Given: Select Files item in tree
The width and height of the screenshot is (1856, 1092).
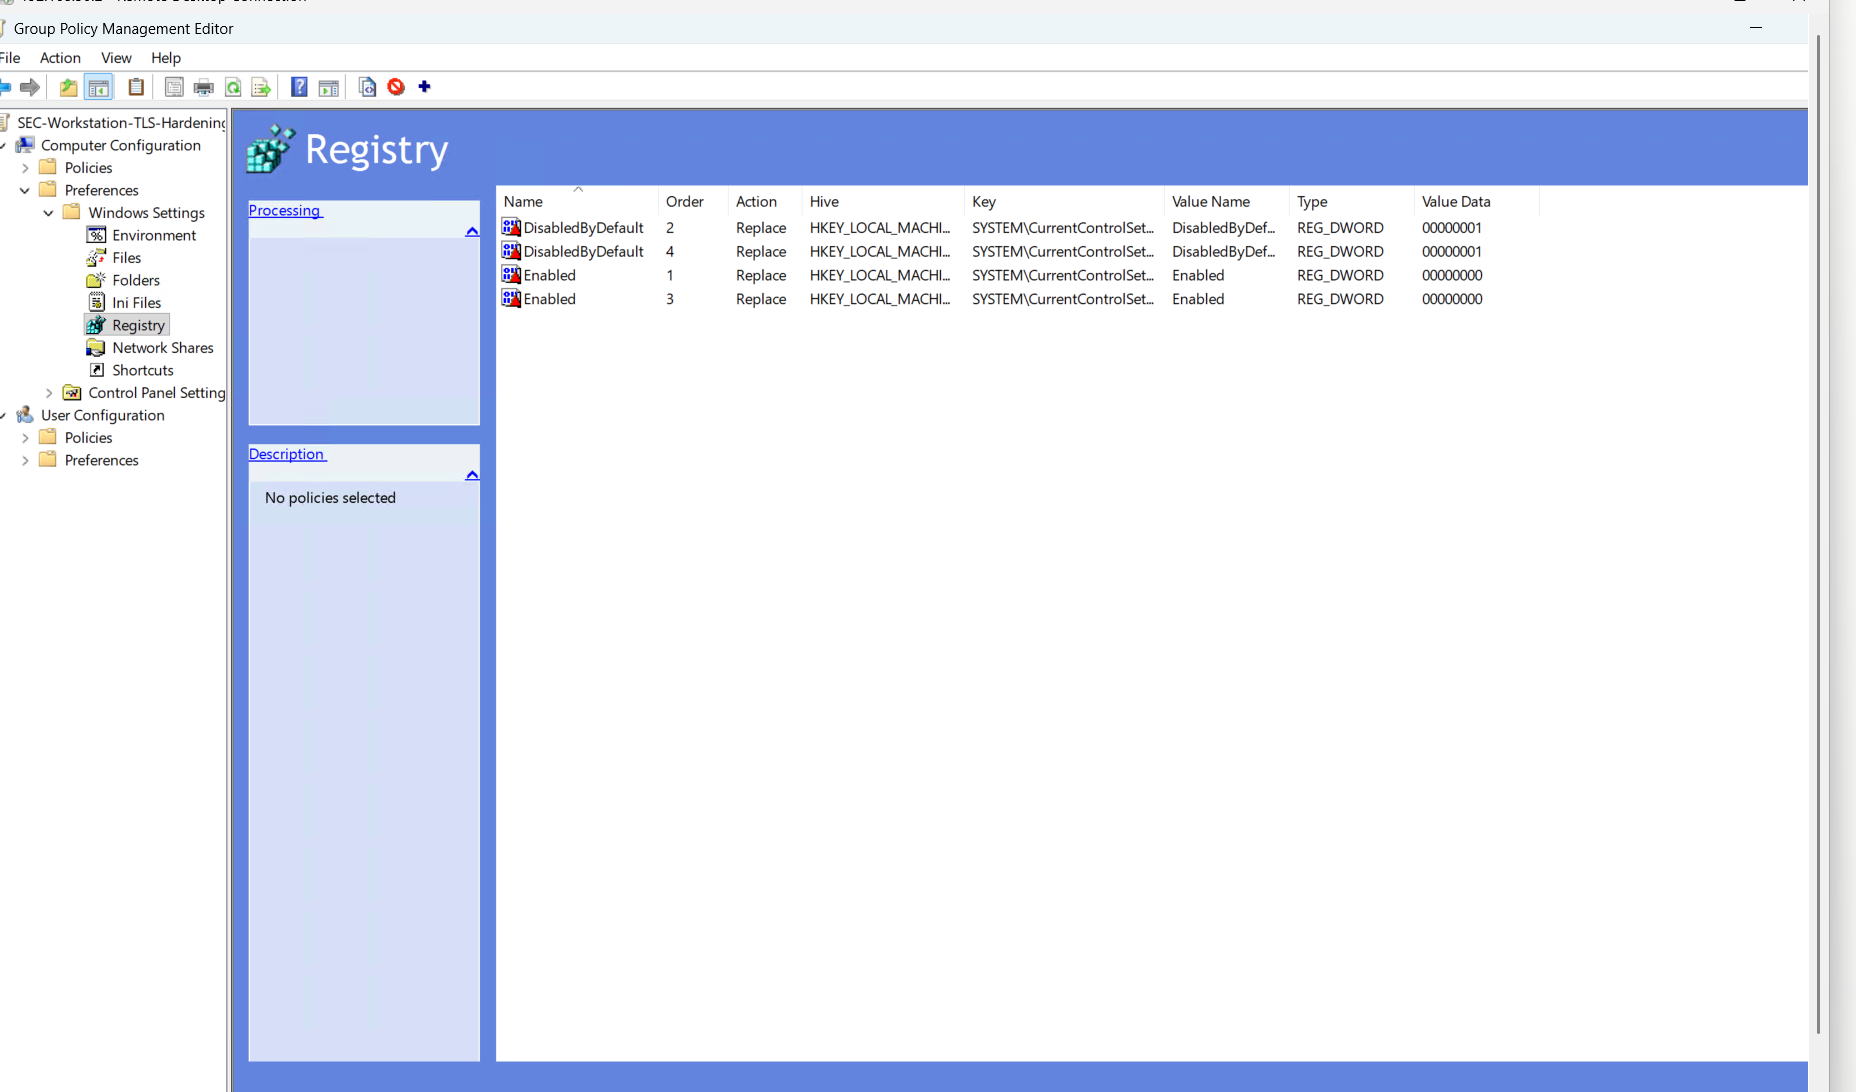Looking at the screenshot, I should tap(126, 258).
